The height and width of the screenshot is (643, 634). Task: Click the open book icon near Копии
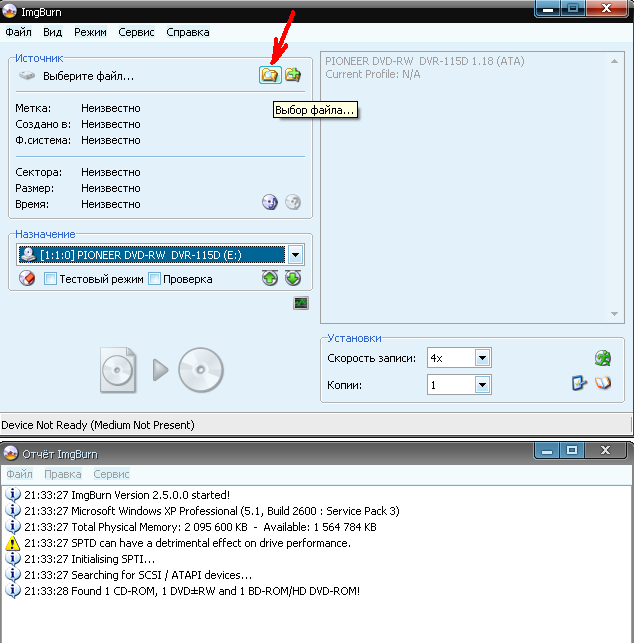point(603,383)
